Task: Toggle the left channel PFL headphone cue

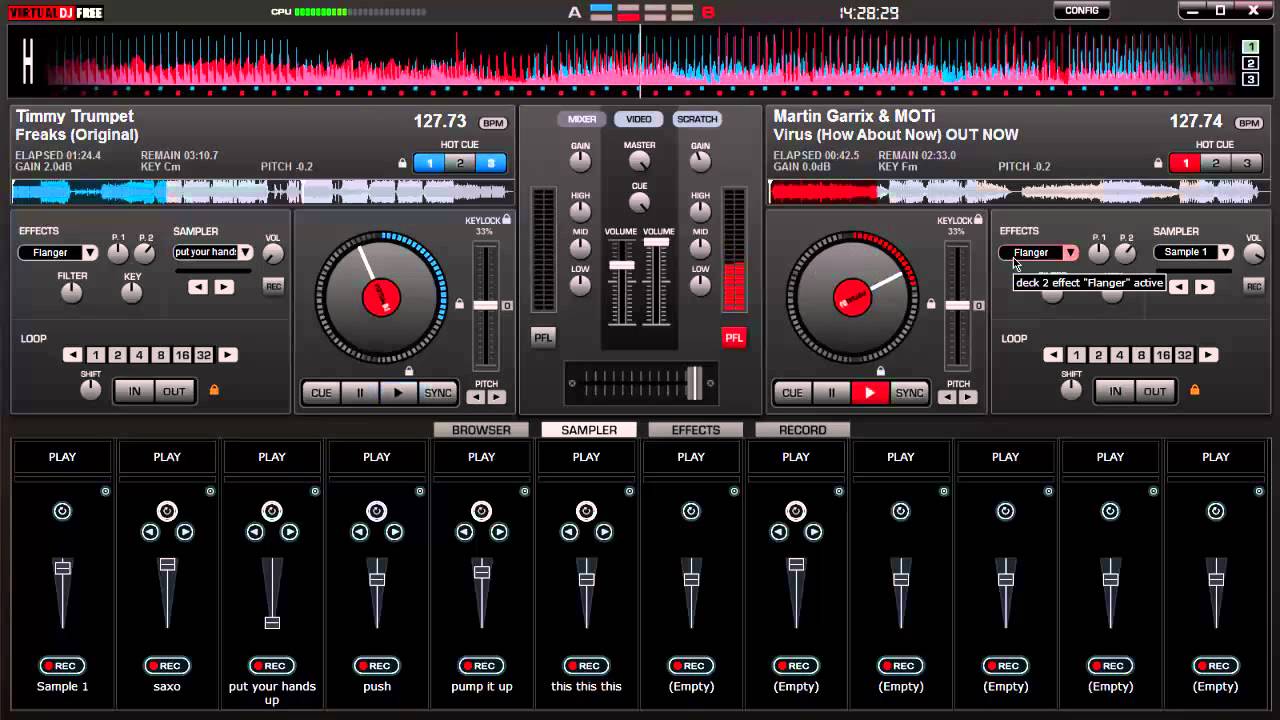Action: (543, 338)
